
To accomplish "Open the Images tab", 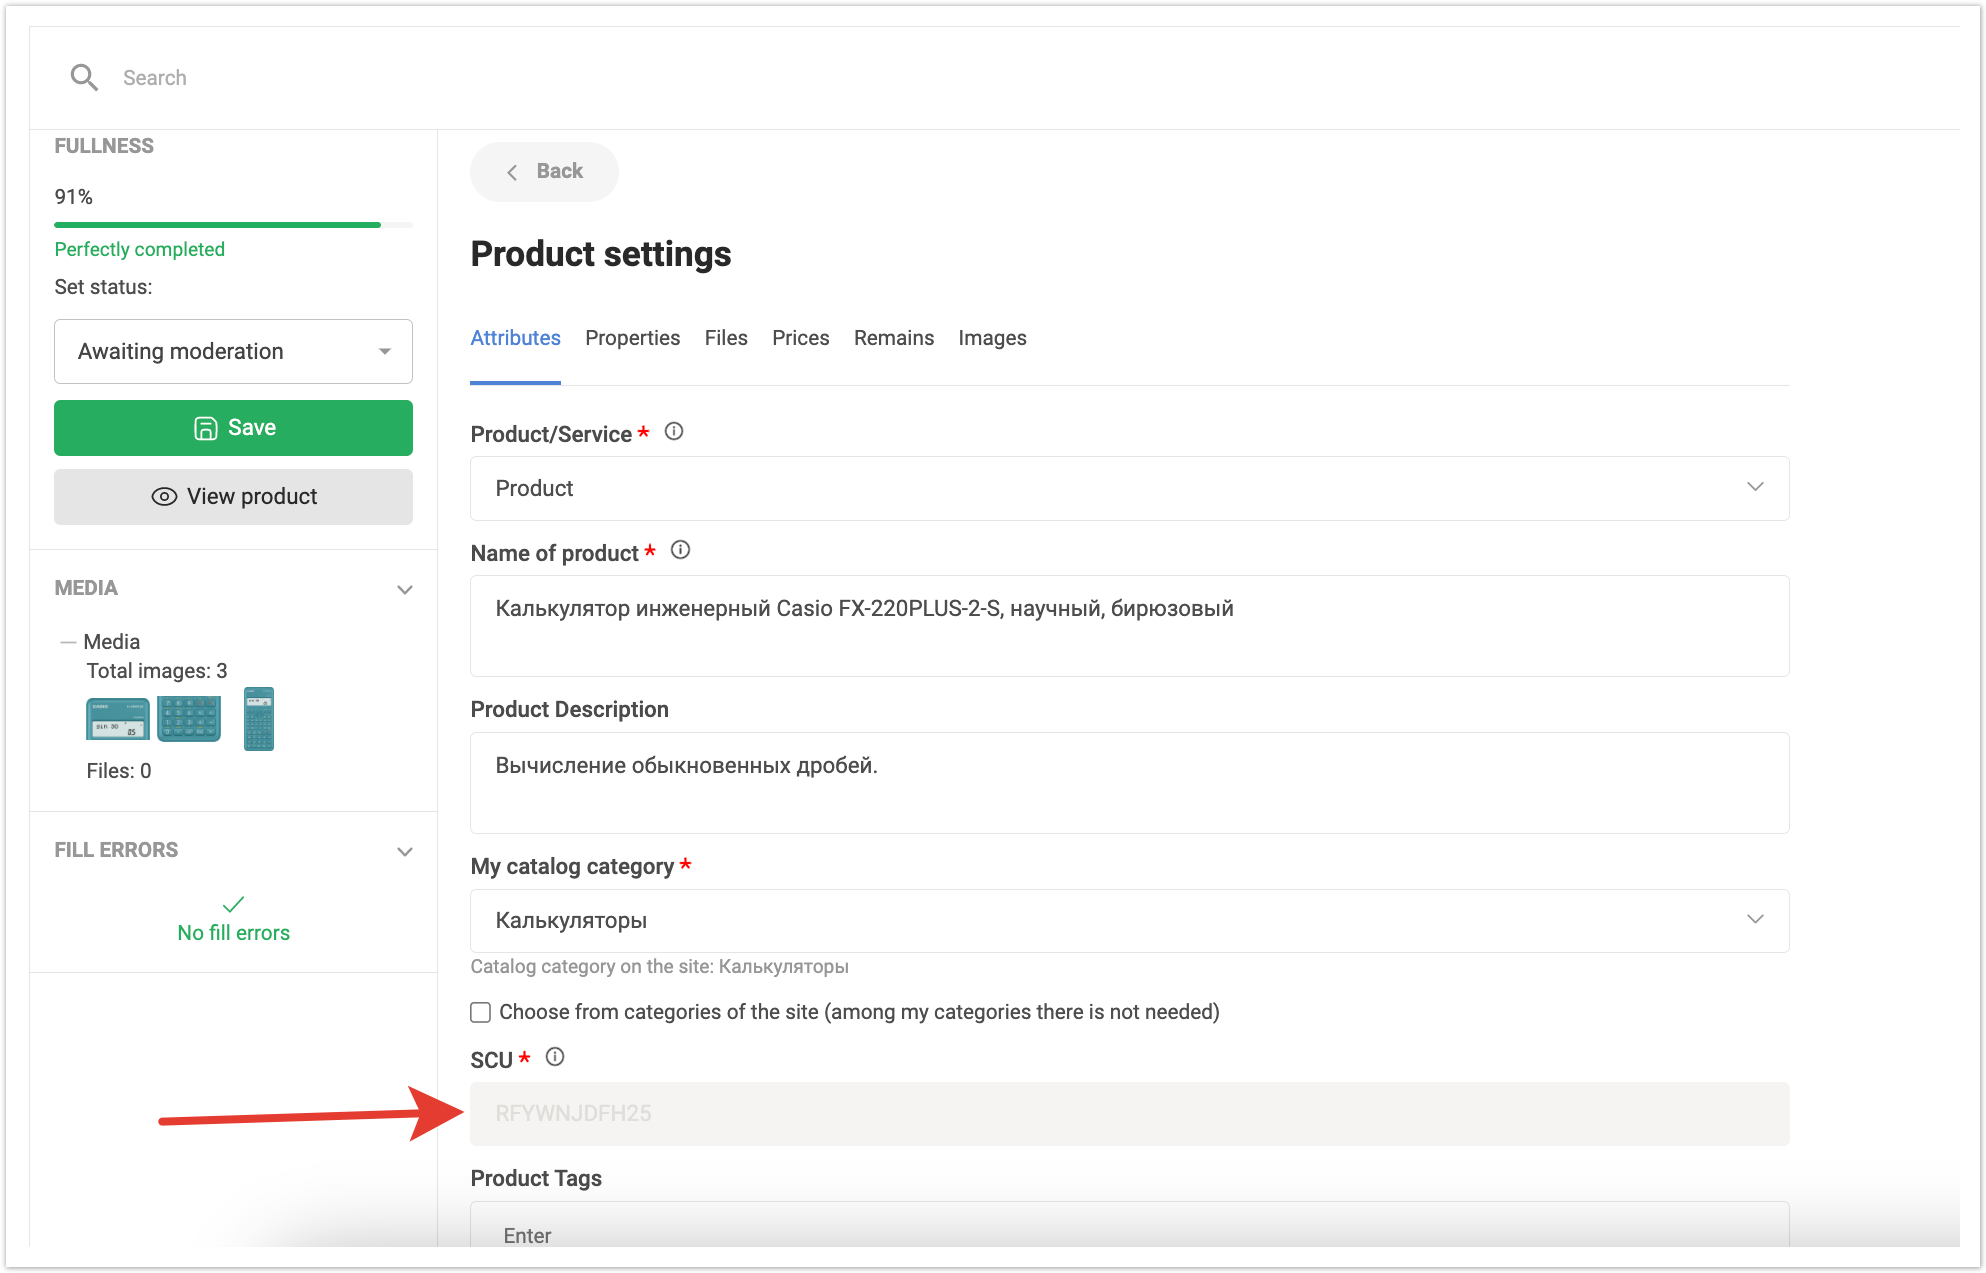I will tap(992, 338).
